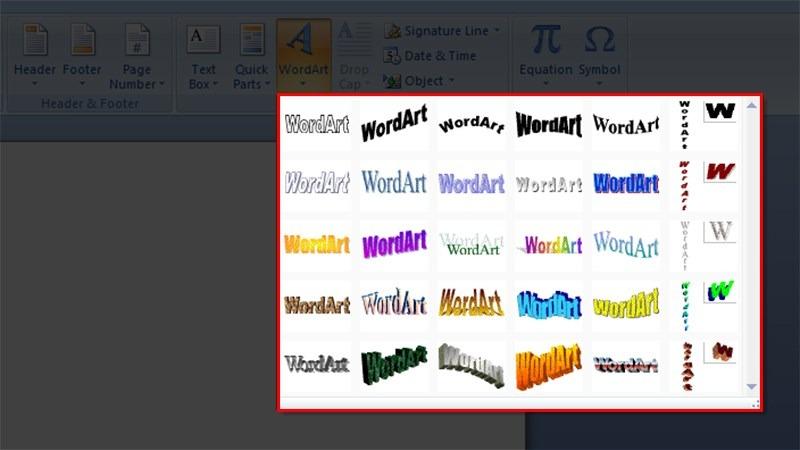This screenshot has height=450, width=800.
Task: Choose the orange-yellow gradient WordArt
Action: pyautogui.click(x=317, y=244)
